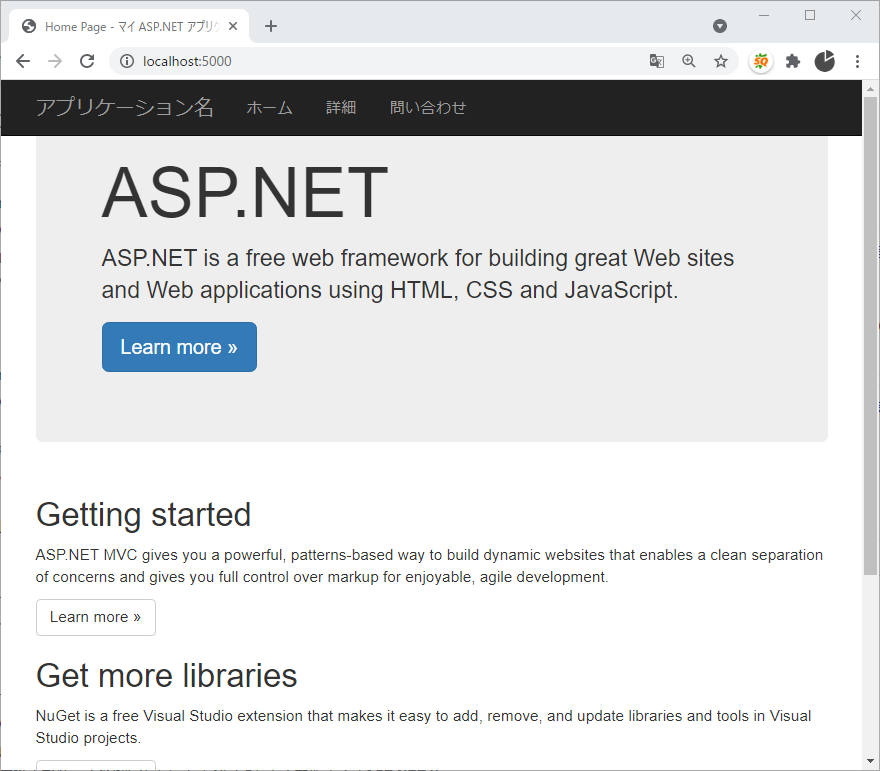Click the Getting started heading
Screen dimensions: 880x771
pos(144,515)
